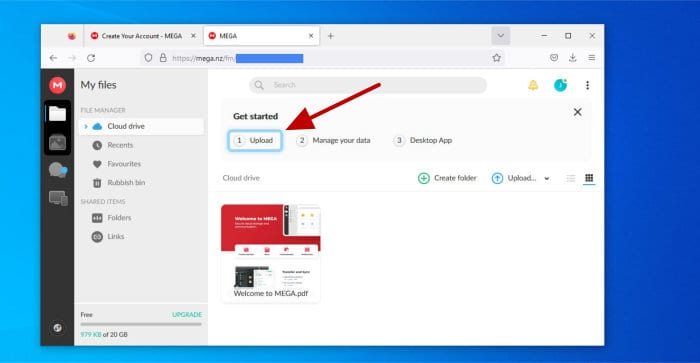
Task: Close the MEGA tab
Action: click(311, 36)
